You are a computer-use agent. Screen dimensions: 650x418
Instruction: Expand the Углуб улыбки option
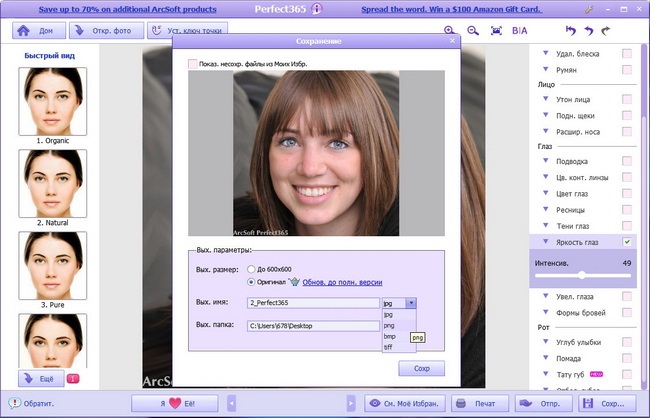(x=546, y=341)
